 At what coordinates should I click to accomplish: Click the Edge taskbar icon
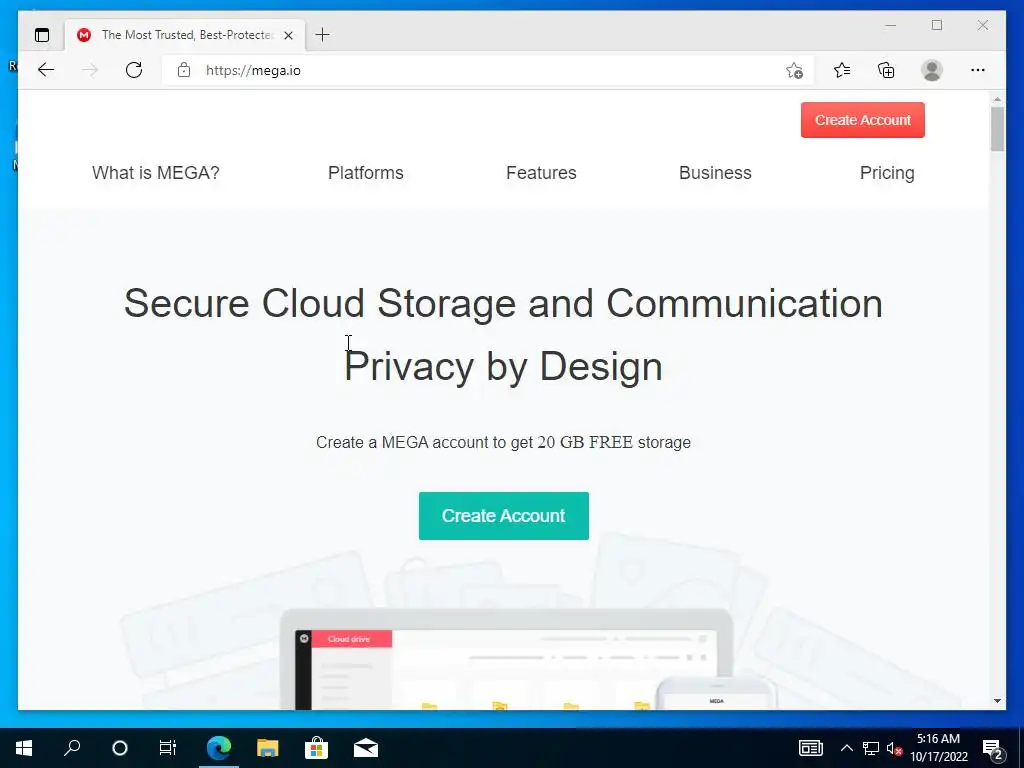pyautogui.click(x=219, y=748)
